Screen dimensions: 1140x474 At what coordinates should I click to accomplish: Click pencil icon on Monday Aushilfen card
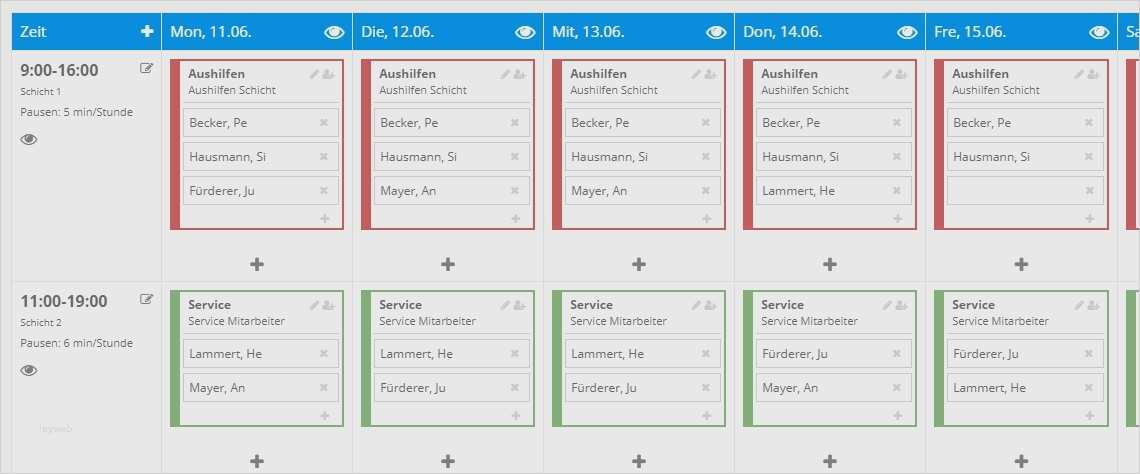[314, 74]
